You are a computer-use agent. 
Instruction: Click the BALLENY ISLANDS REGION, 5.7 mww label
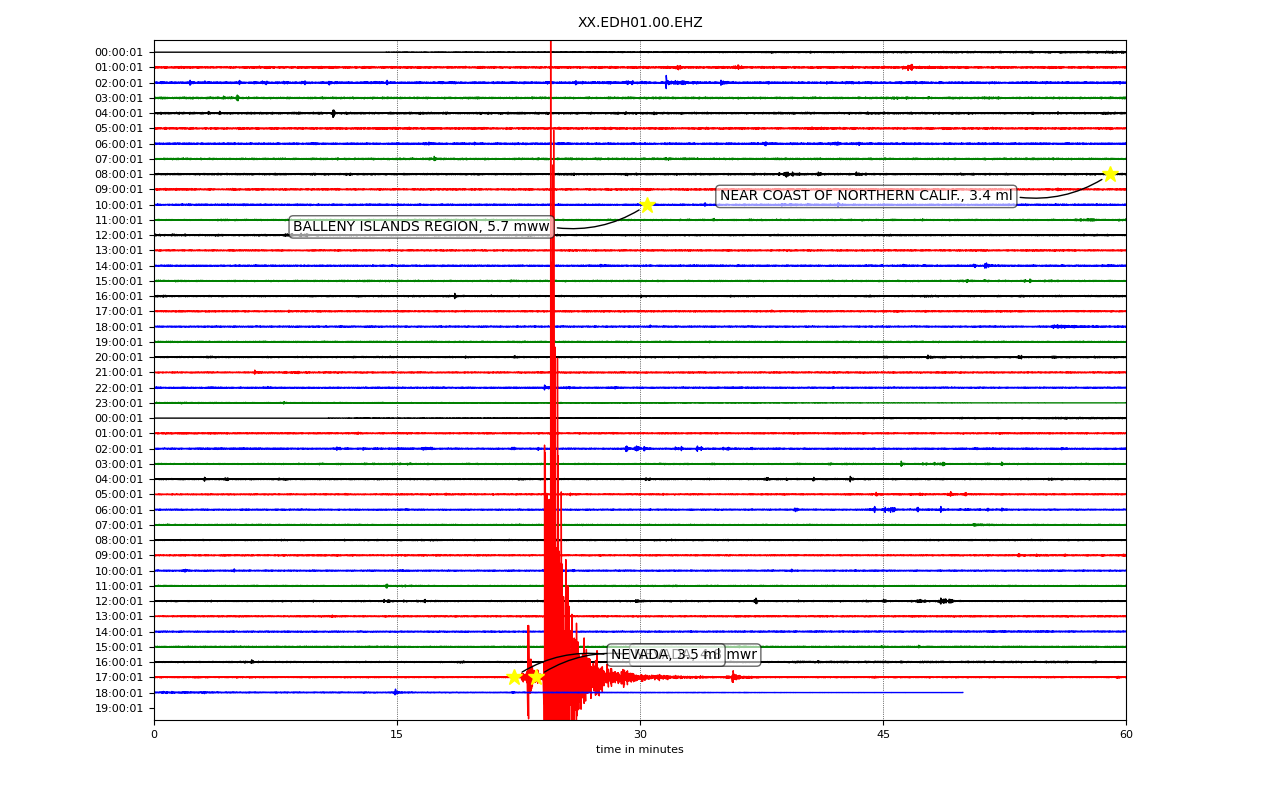click(421, 227)
